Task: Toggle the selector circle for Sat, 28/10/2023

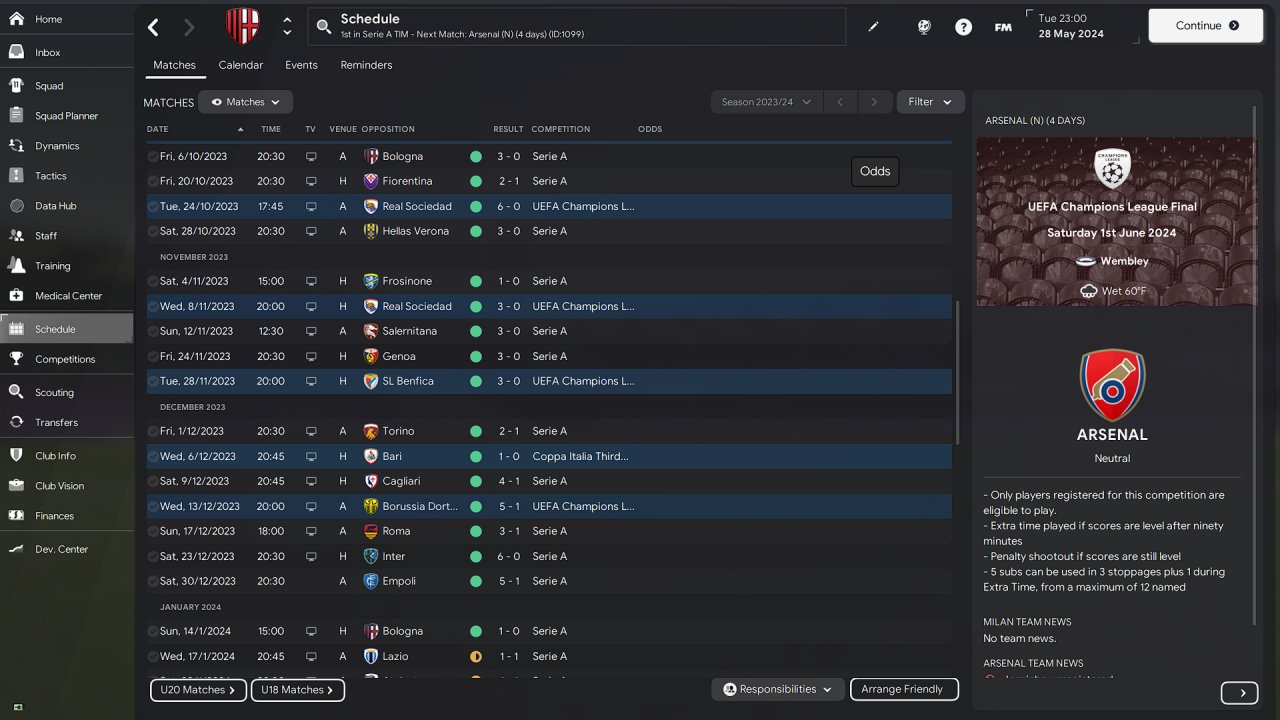Action: [x=153, y=231]
